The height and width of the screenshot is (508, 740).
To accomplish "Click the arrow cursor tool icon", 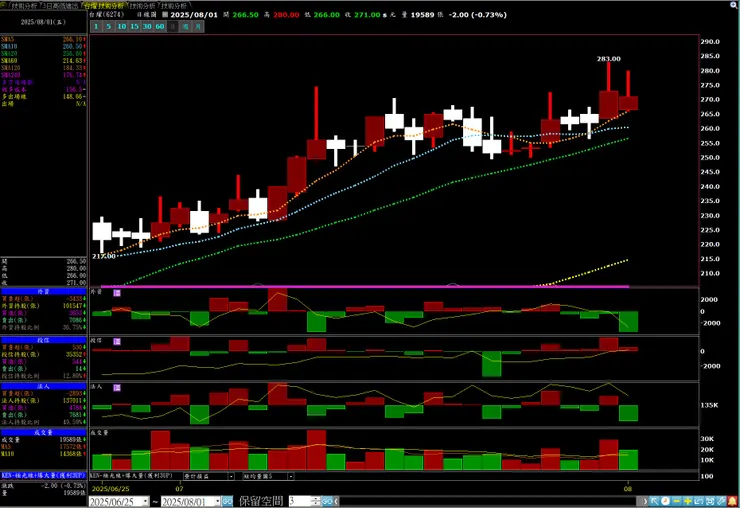I will tap(654, 501).
